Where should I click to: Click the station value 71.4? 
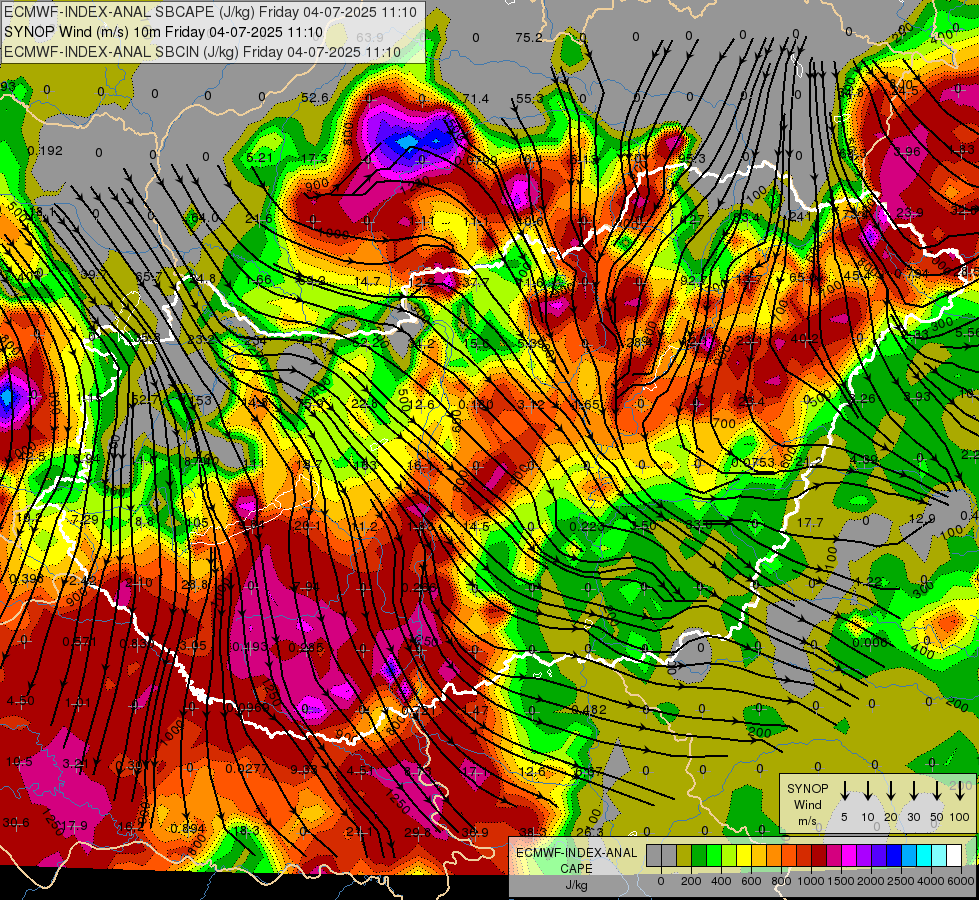pos(476,99)
